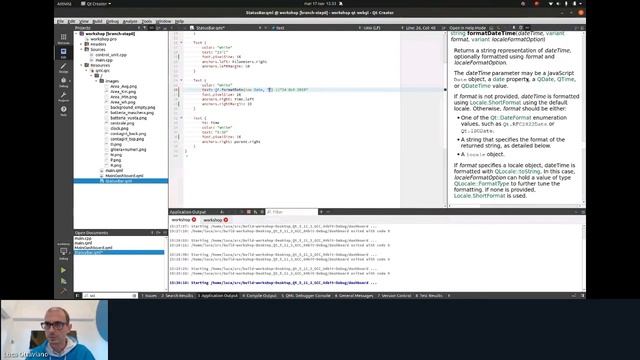Image resolution: width=640 pixels, height=360 pixels.
Task: Select main.cpp in the Sources folder
Action: pos(104,60)
